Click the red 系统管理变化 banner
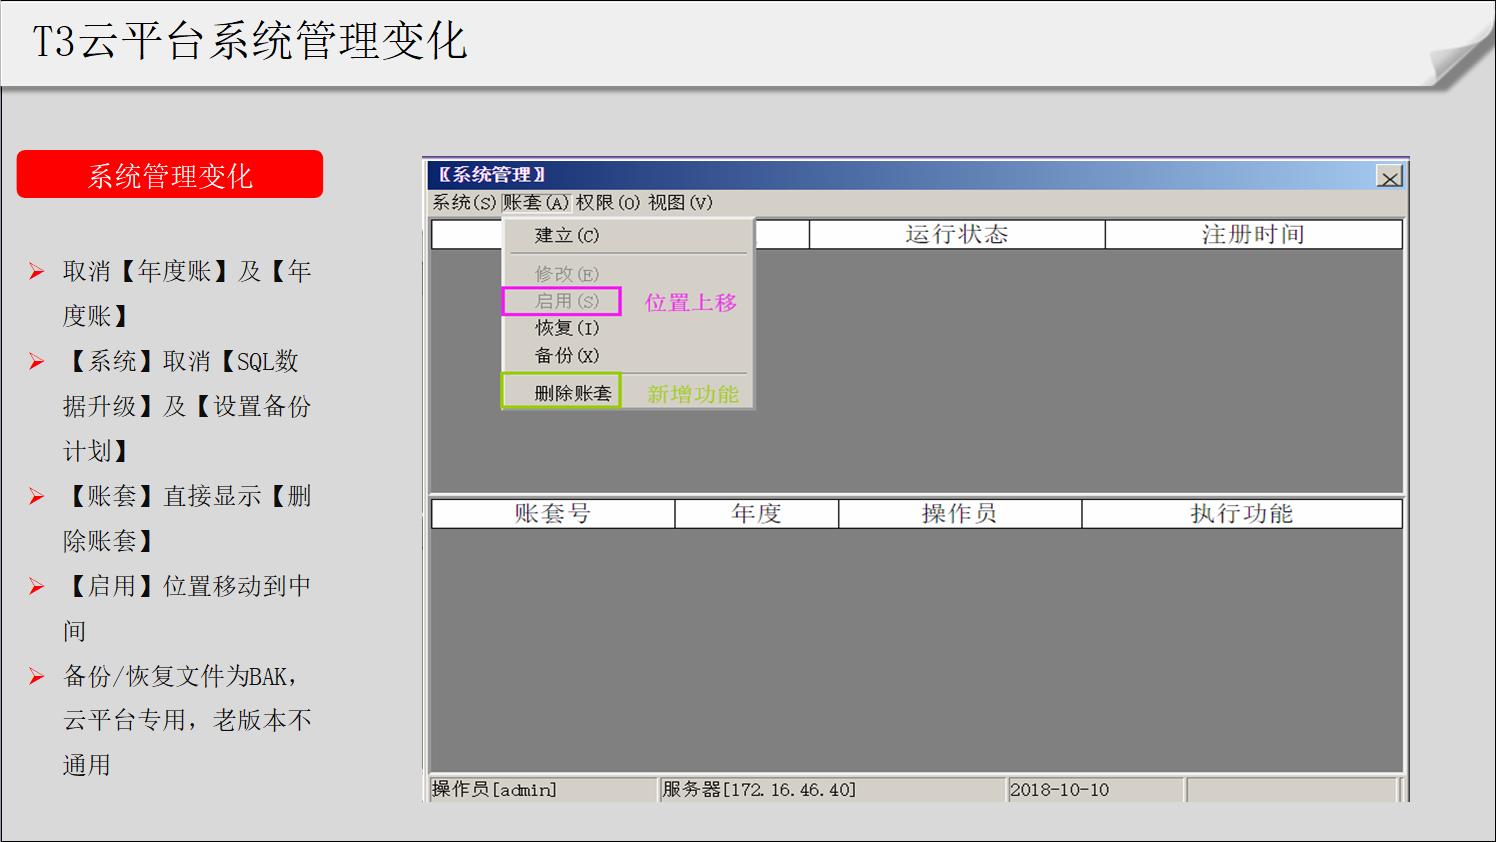Viewport: 1496px width, 842px height. click(170, 174)
